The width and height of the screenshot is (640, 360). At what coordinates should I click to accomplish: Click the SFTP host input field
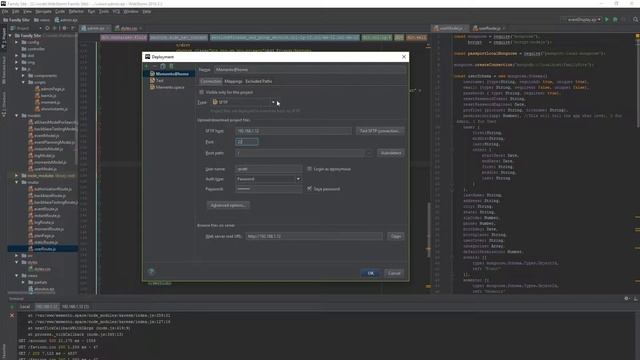tap(293, 131)
